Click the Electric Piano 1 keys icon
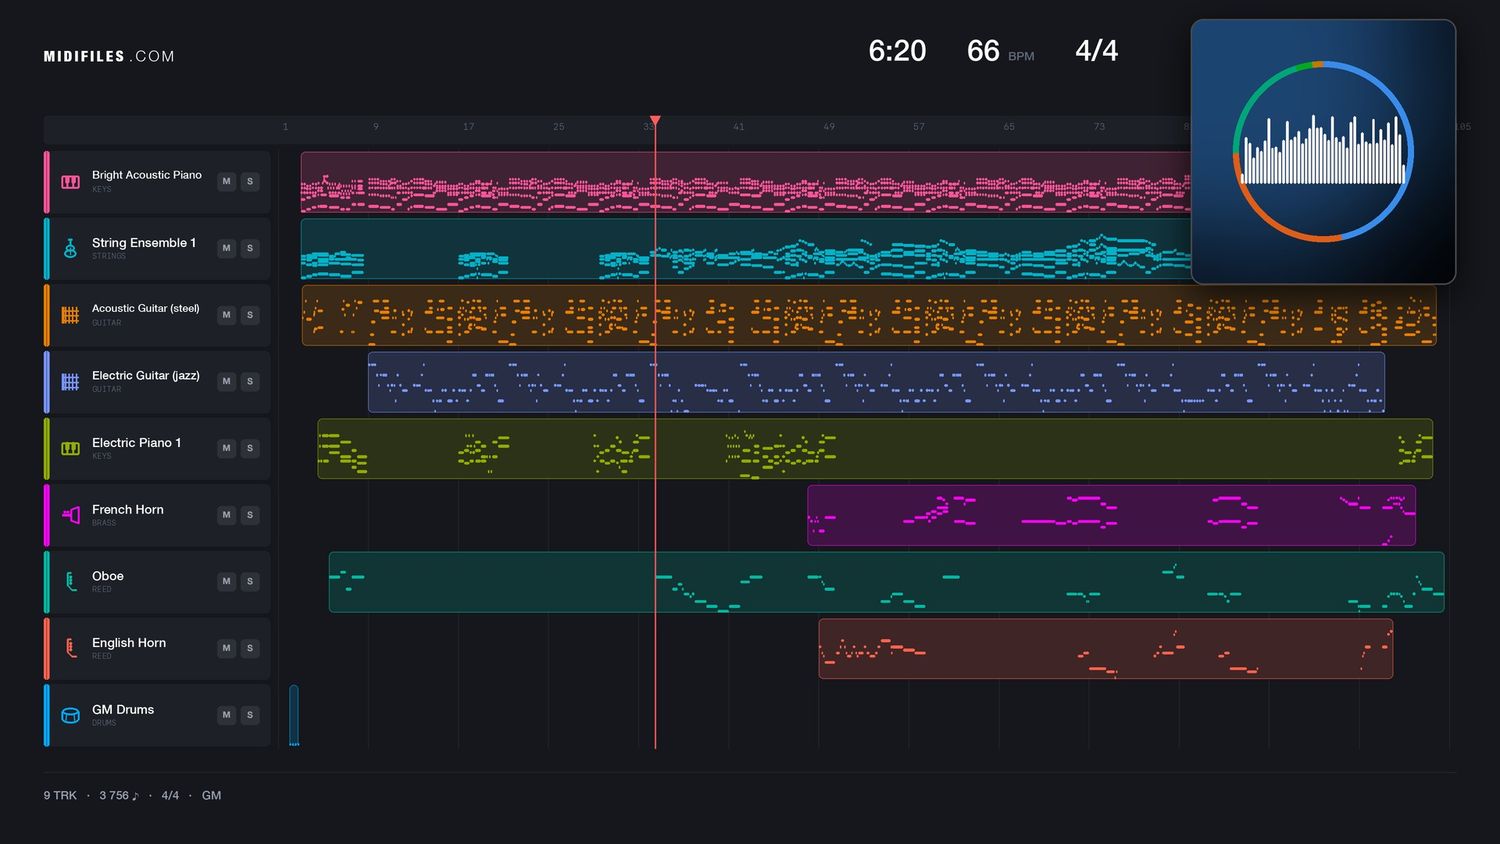Screen dimensions: 1500x844 coord(70,448)
